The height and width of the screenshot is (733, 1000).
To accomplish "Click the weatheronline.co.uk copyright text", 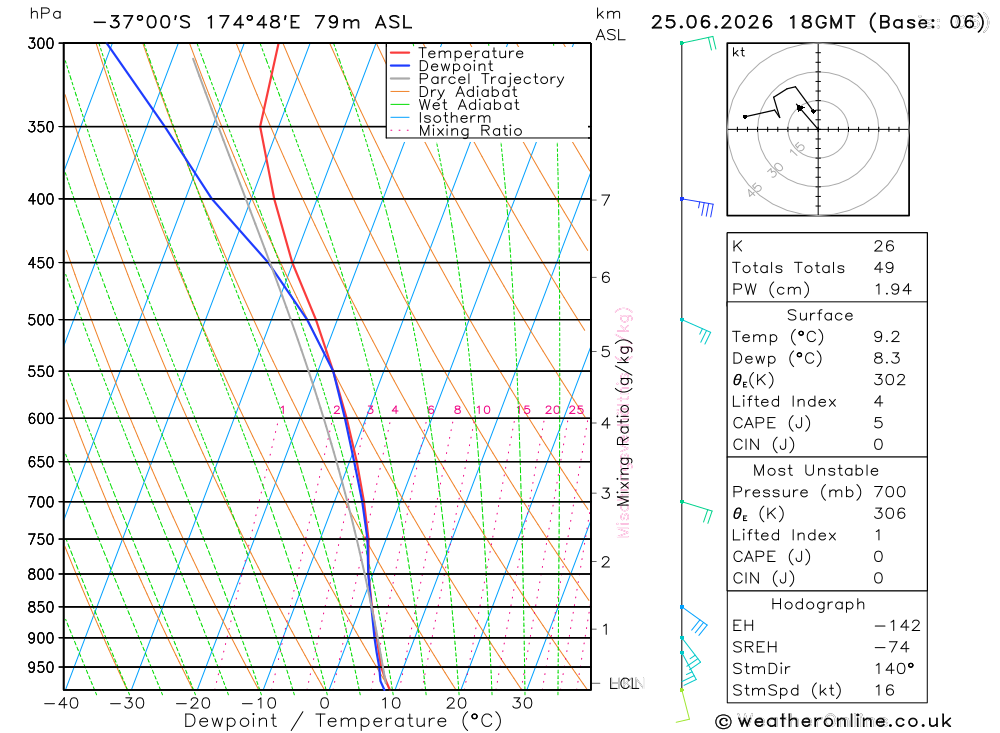I will tap(833, 721).
